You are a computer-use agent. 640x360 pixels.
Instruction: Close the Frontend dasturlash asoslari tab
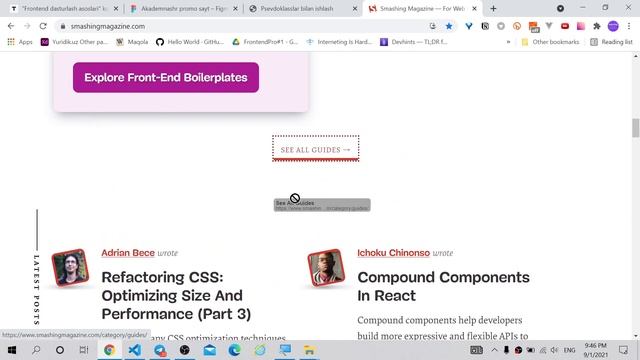tap(116, 9)
